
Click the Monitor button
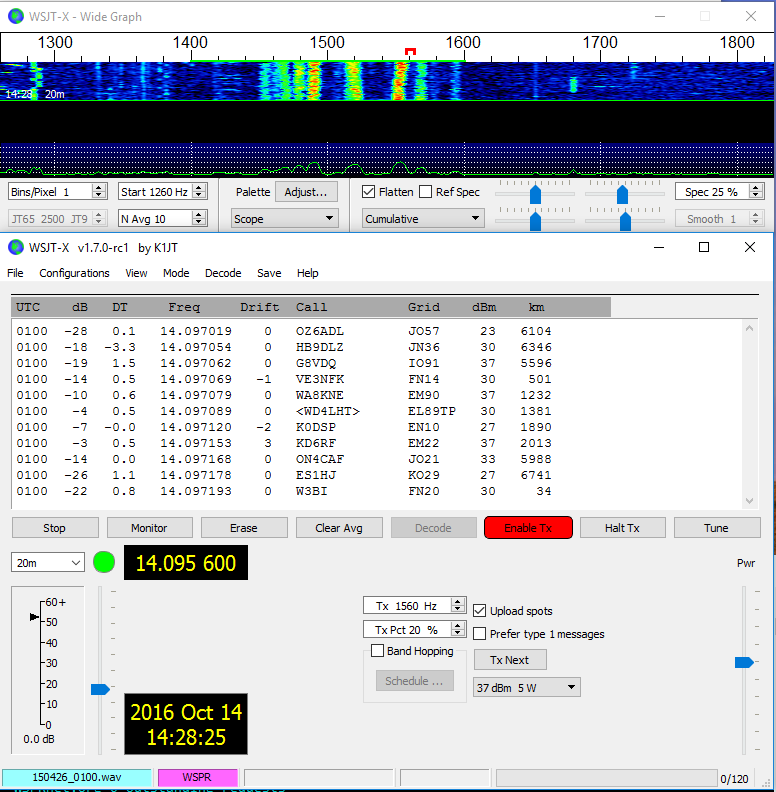(150, 528)
